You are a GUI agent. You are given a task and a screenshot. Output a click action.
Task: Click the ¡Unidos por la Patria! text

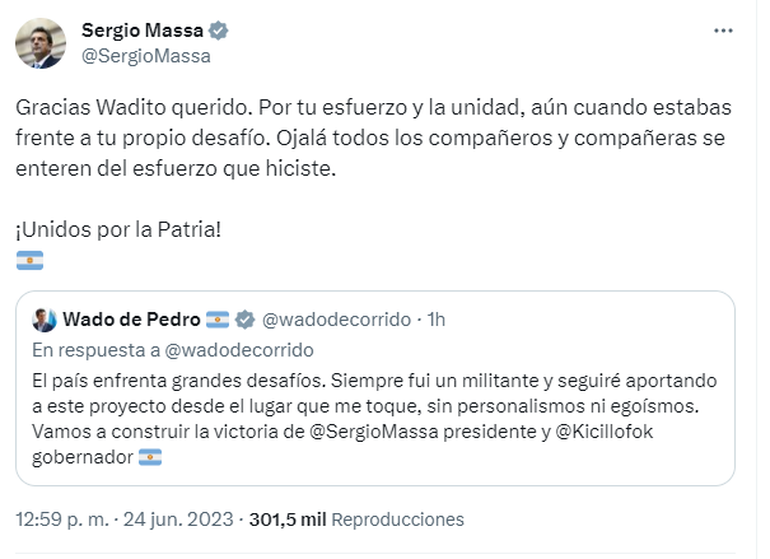pyautogui.click(x=117, y=229)
